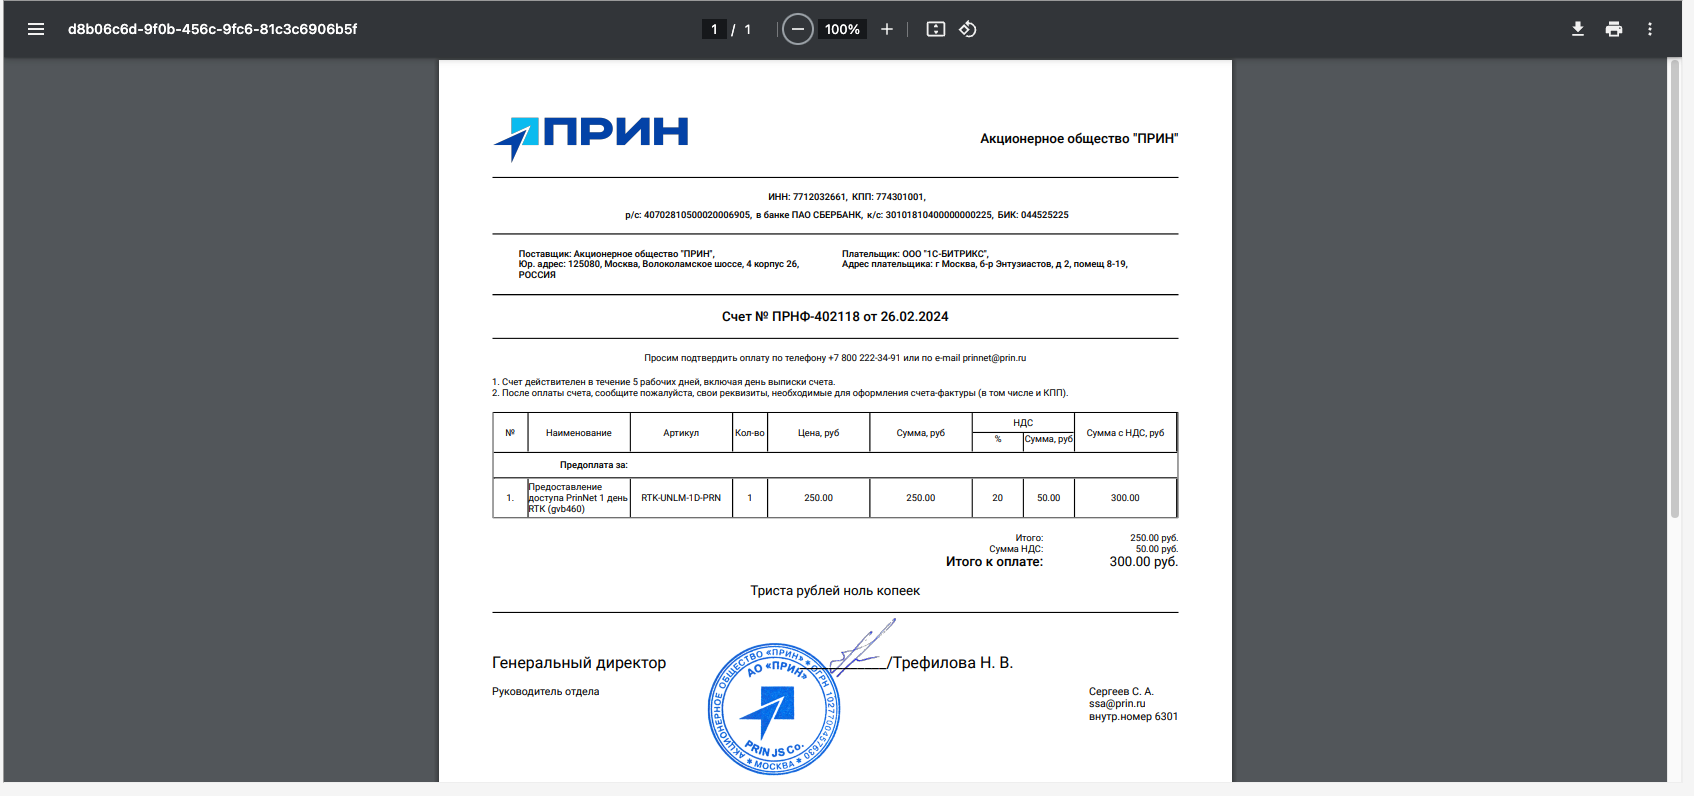1694x796 pixels.
Task: Rotate the document counterclockwise
Action: coord(968,29)
